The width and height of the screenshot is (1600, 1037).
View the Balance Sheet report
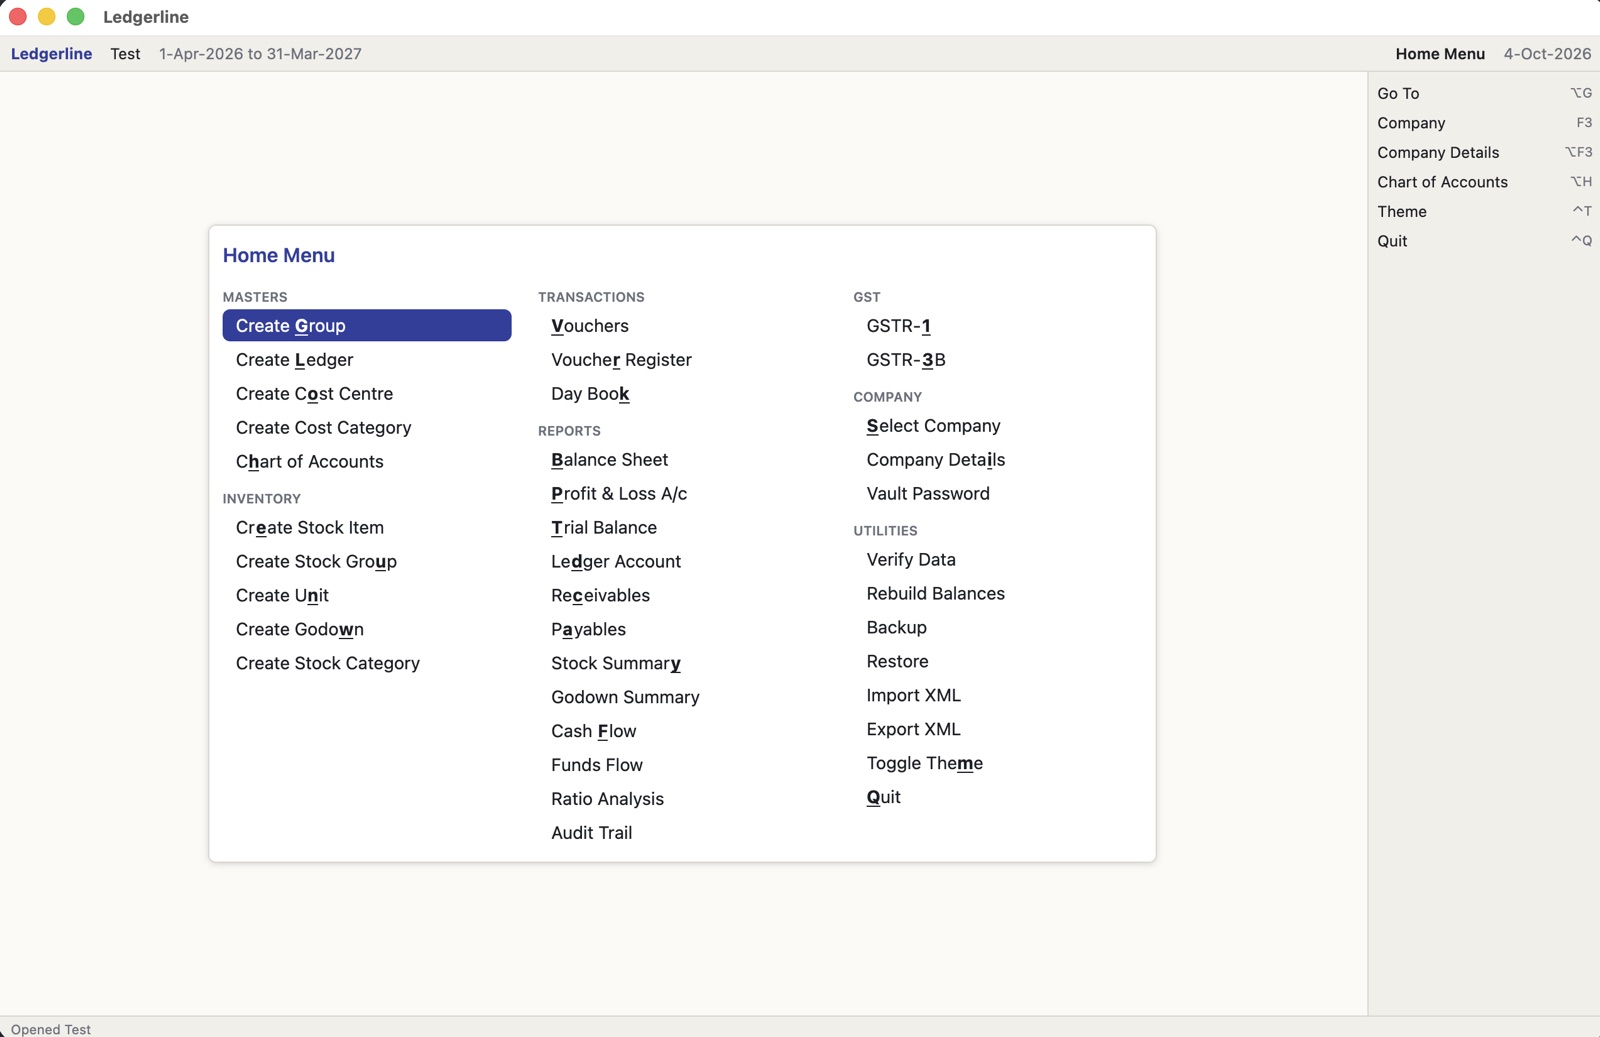pos(682,460)
